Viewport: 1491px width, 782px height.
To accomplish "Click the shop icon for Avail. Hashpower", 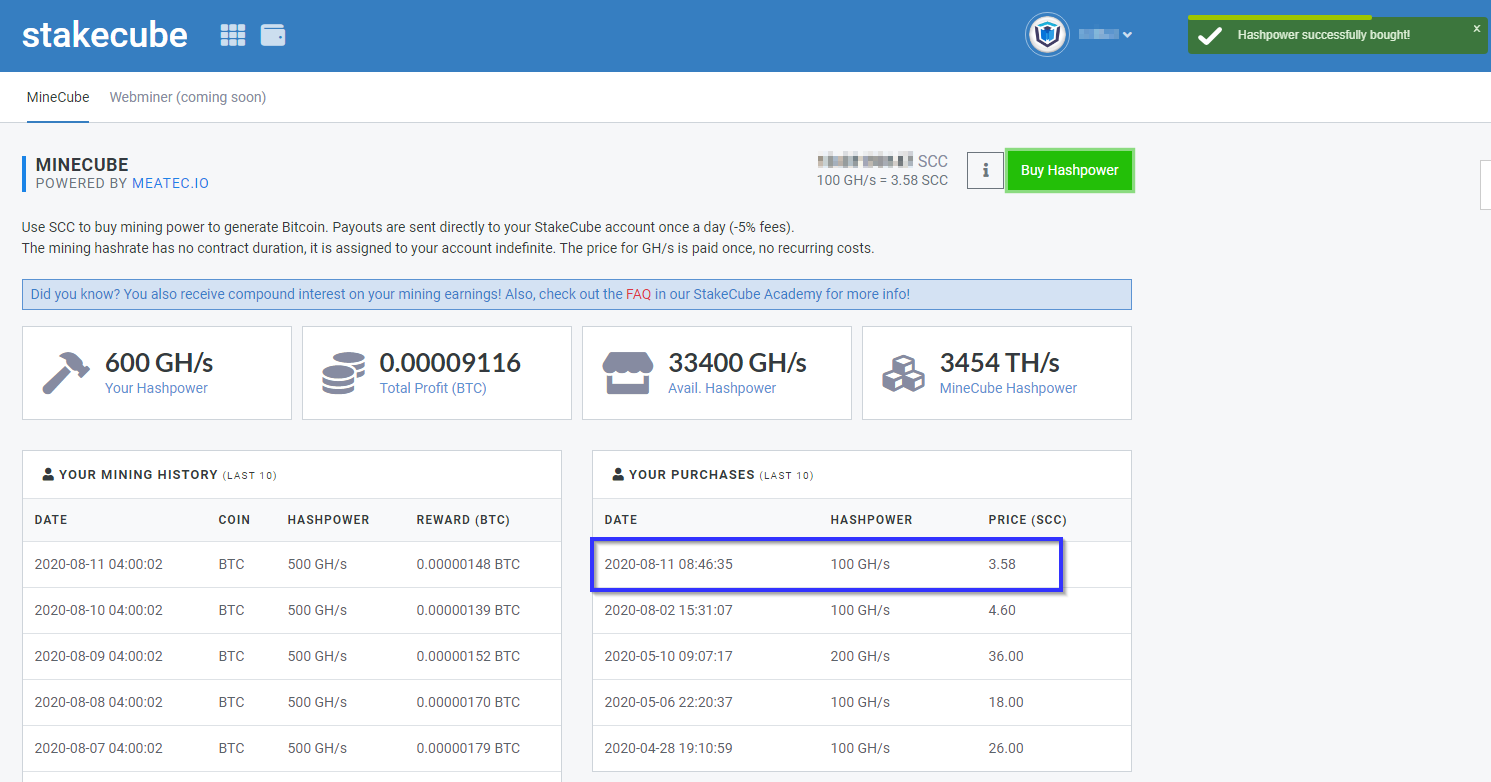I will click(628, 372).
